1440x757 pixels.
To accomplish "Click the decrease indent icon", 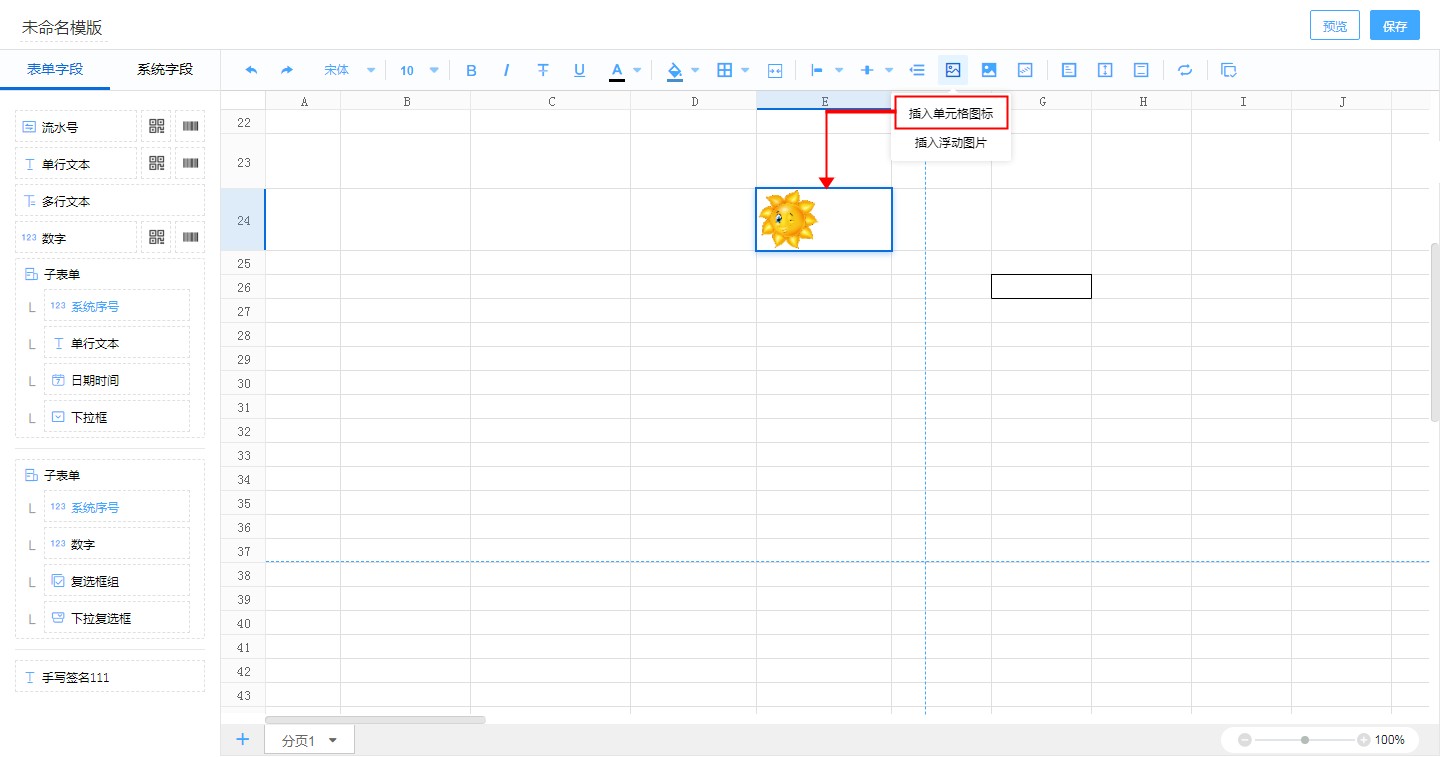I will pyautogui.click(x=917, y=70).
